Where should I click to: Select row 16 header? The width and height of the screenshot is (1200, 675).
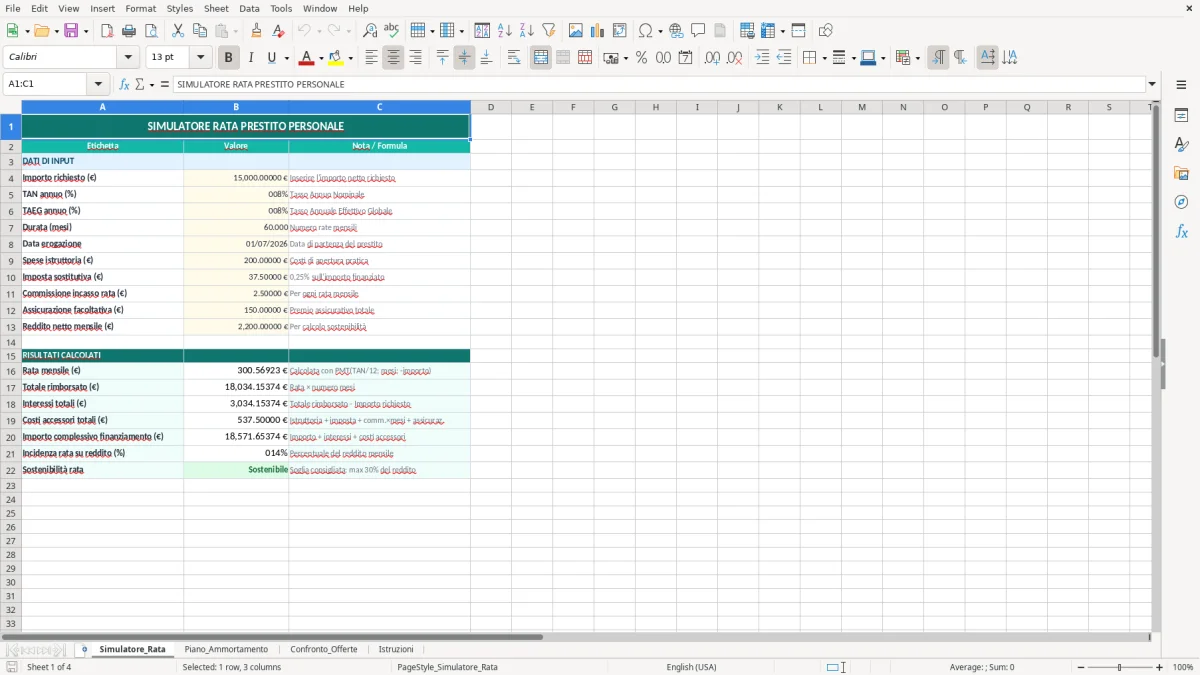[11, 371]
